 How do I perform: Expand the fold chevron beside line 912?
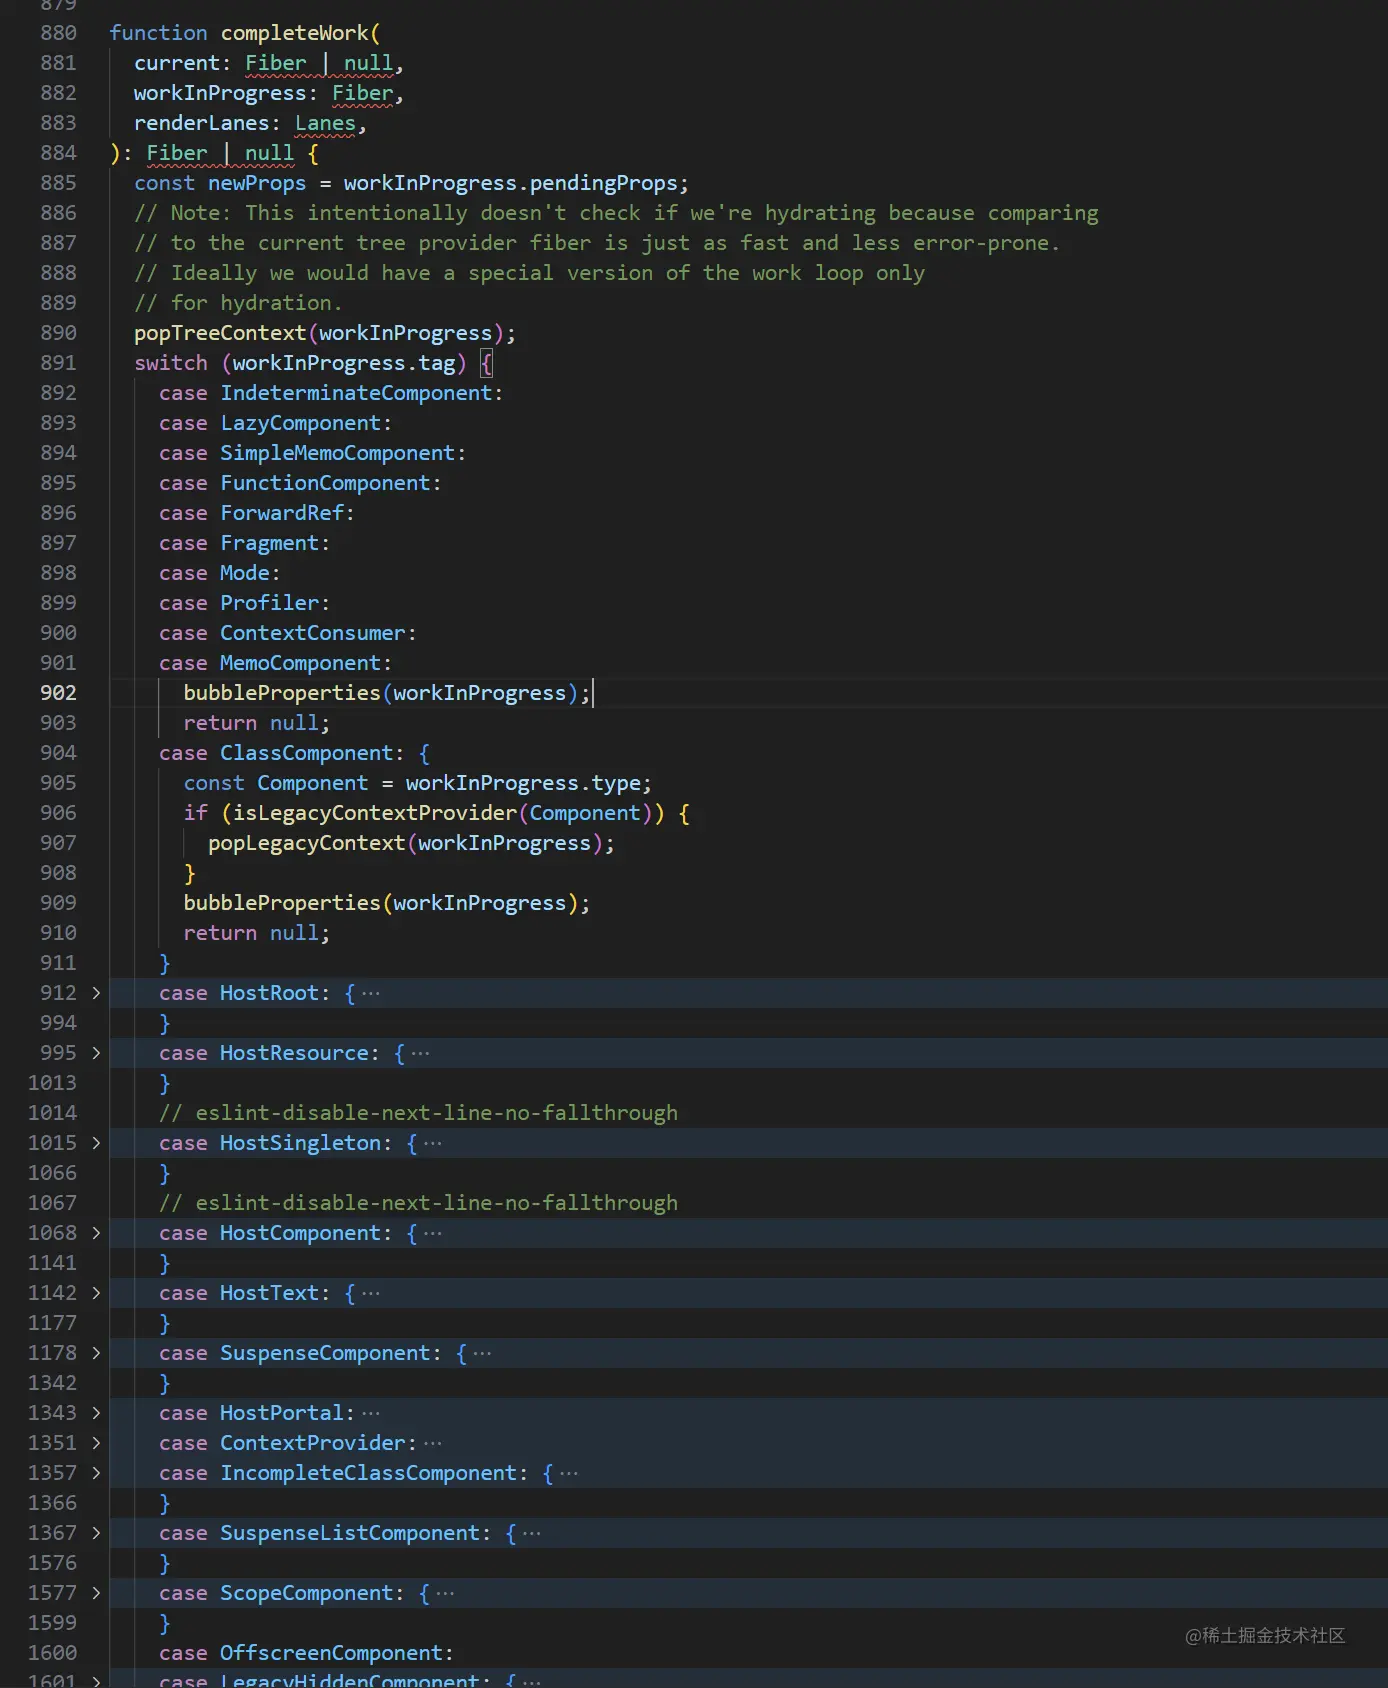click(x=96, y=993)
